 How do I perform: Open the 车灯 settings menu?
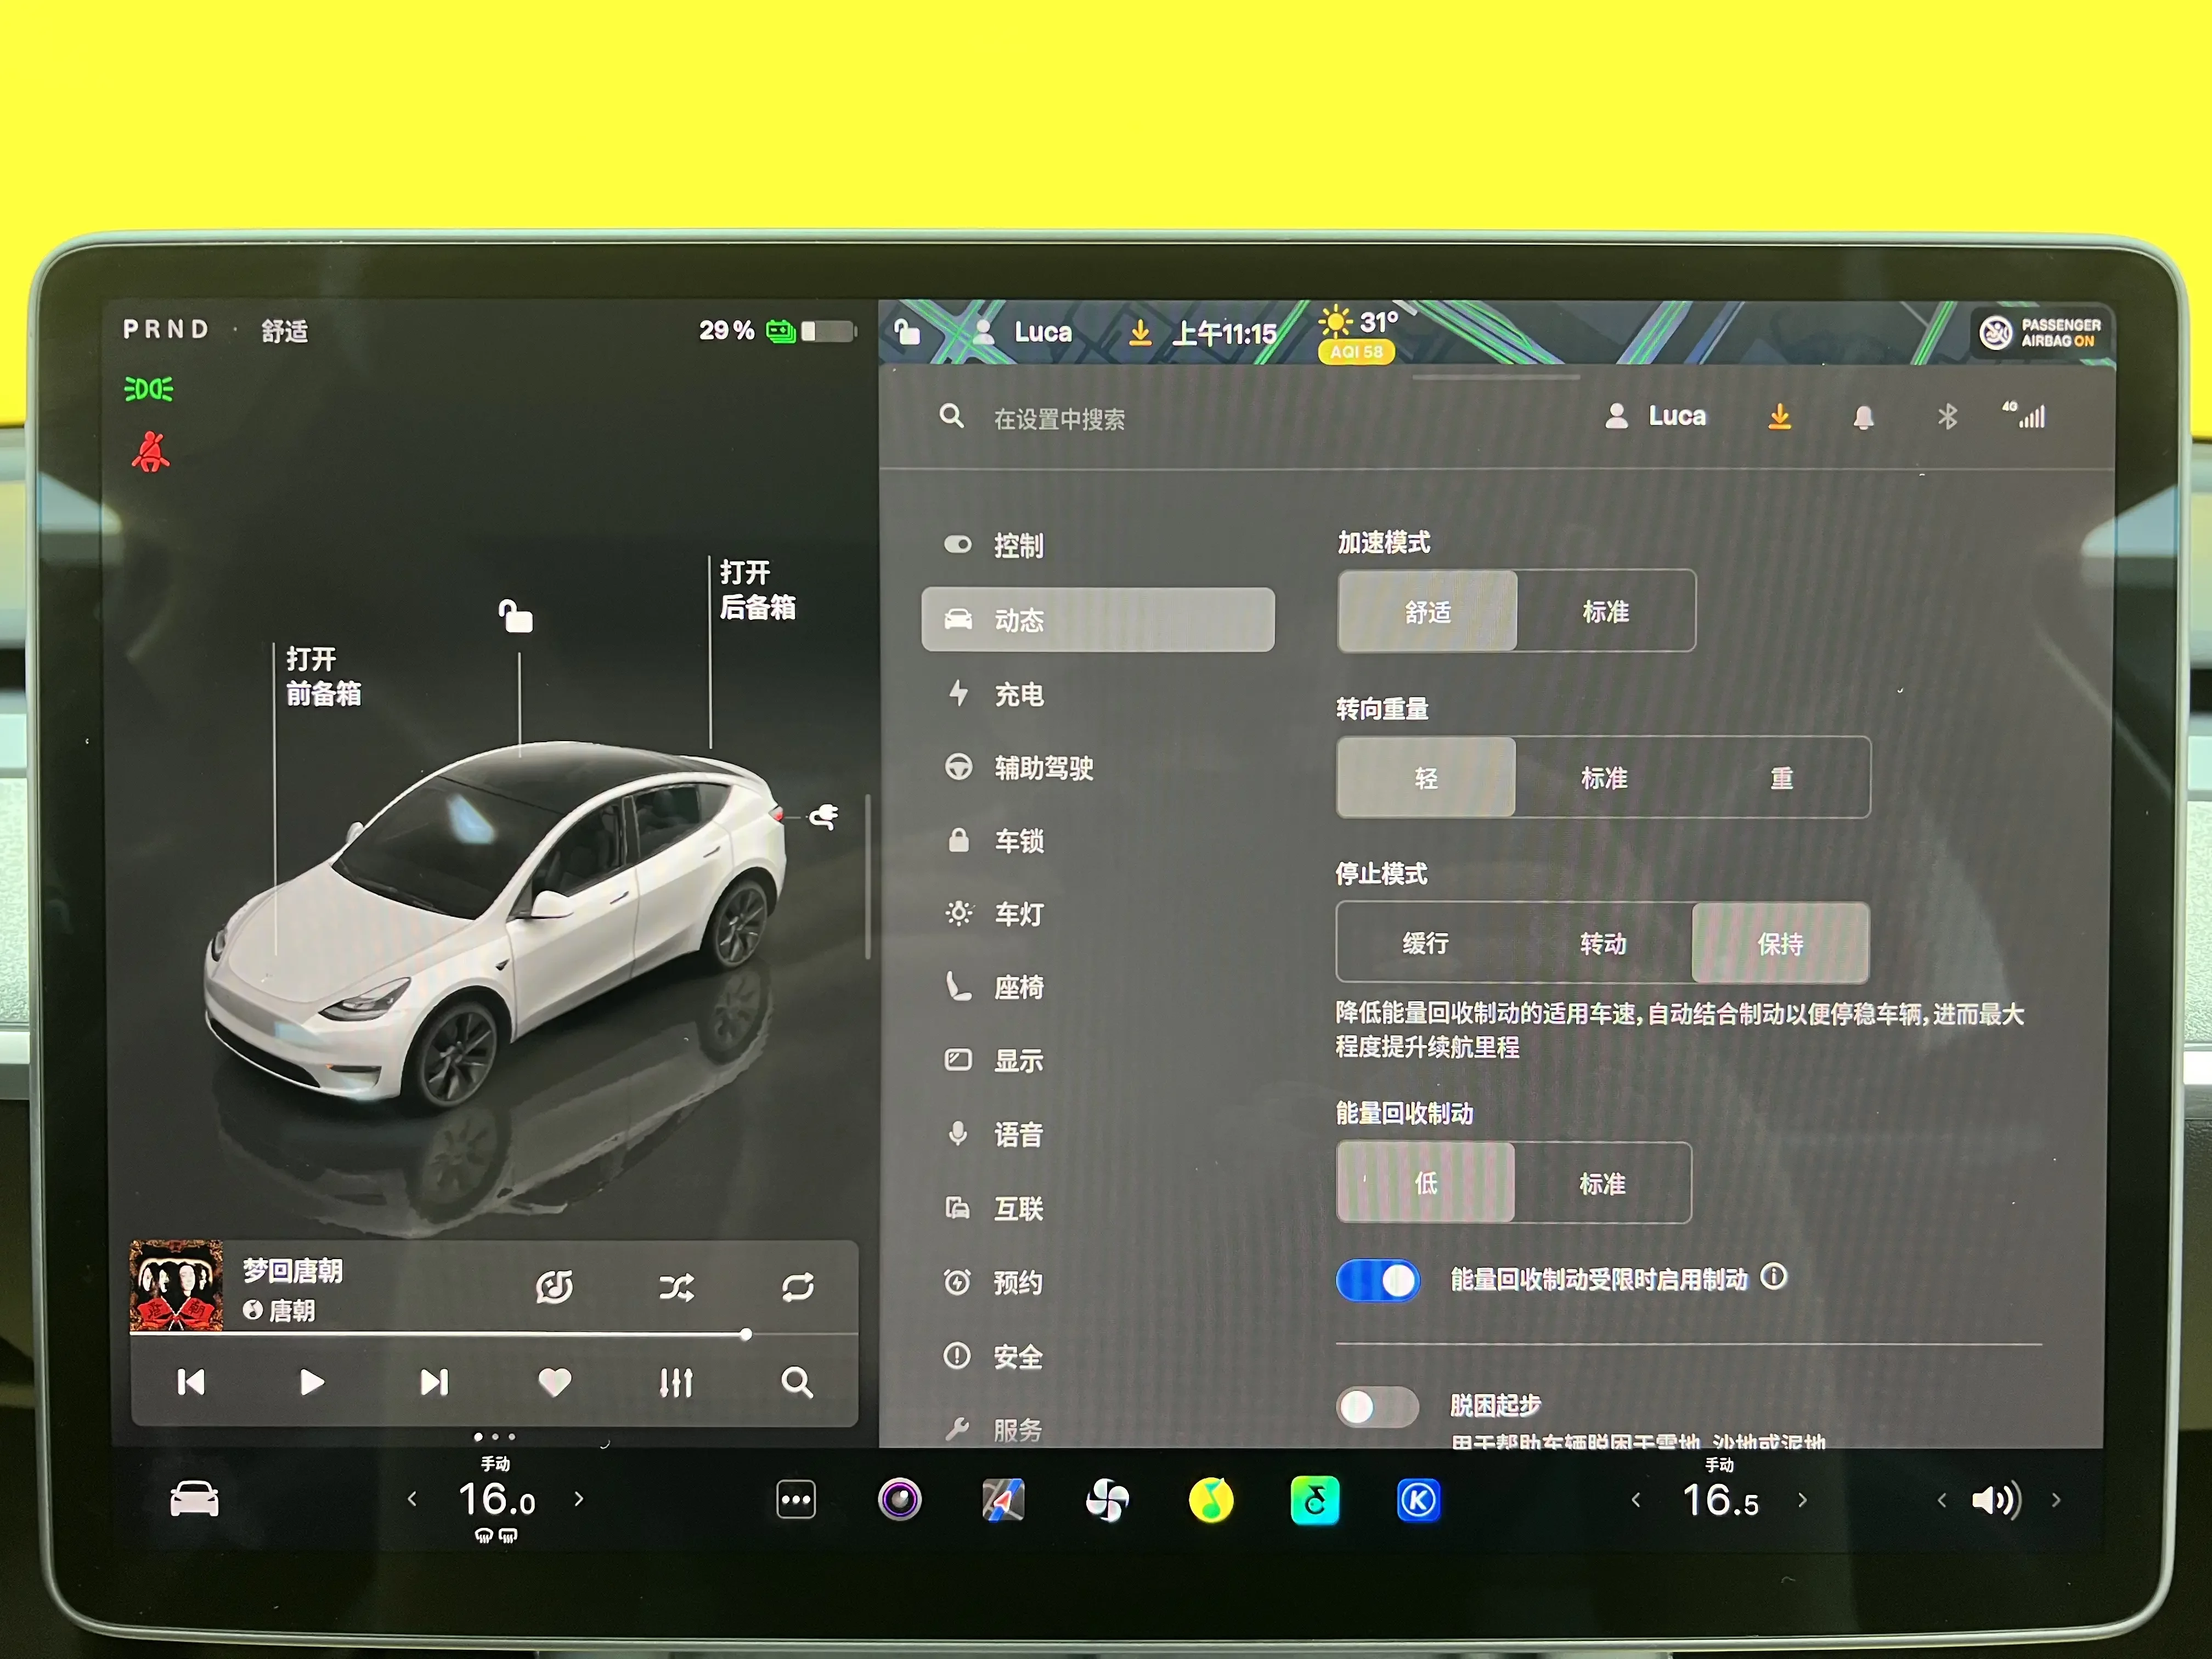(x=1097, y=914)
